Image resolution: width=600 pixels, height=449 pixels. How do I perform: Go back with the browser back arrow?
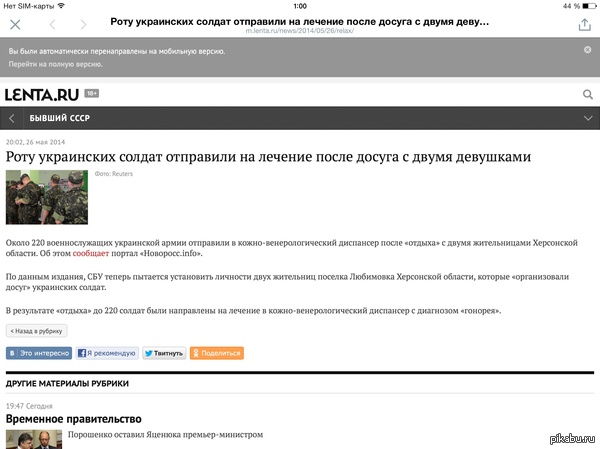point(52,25)
